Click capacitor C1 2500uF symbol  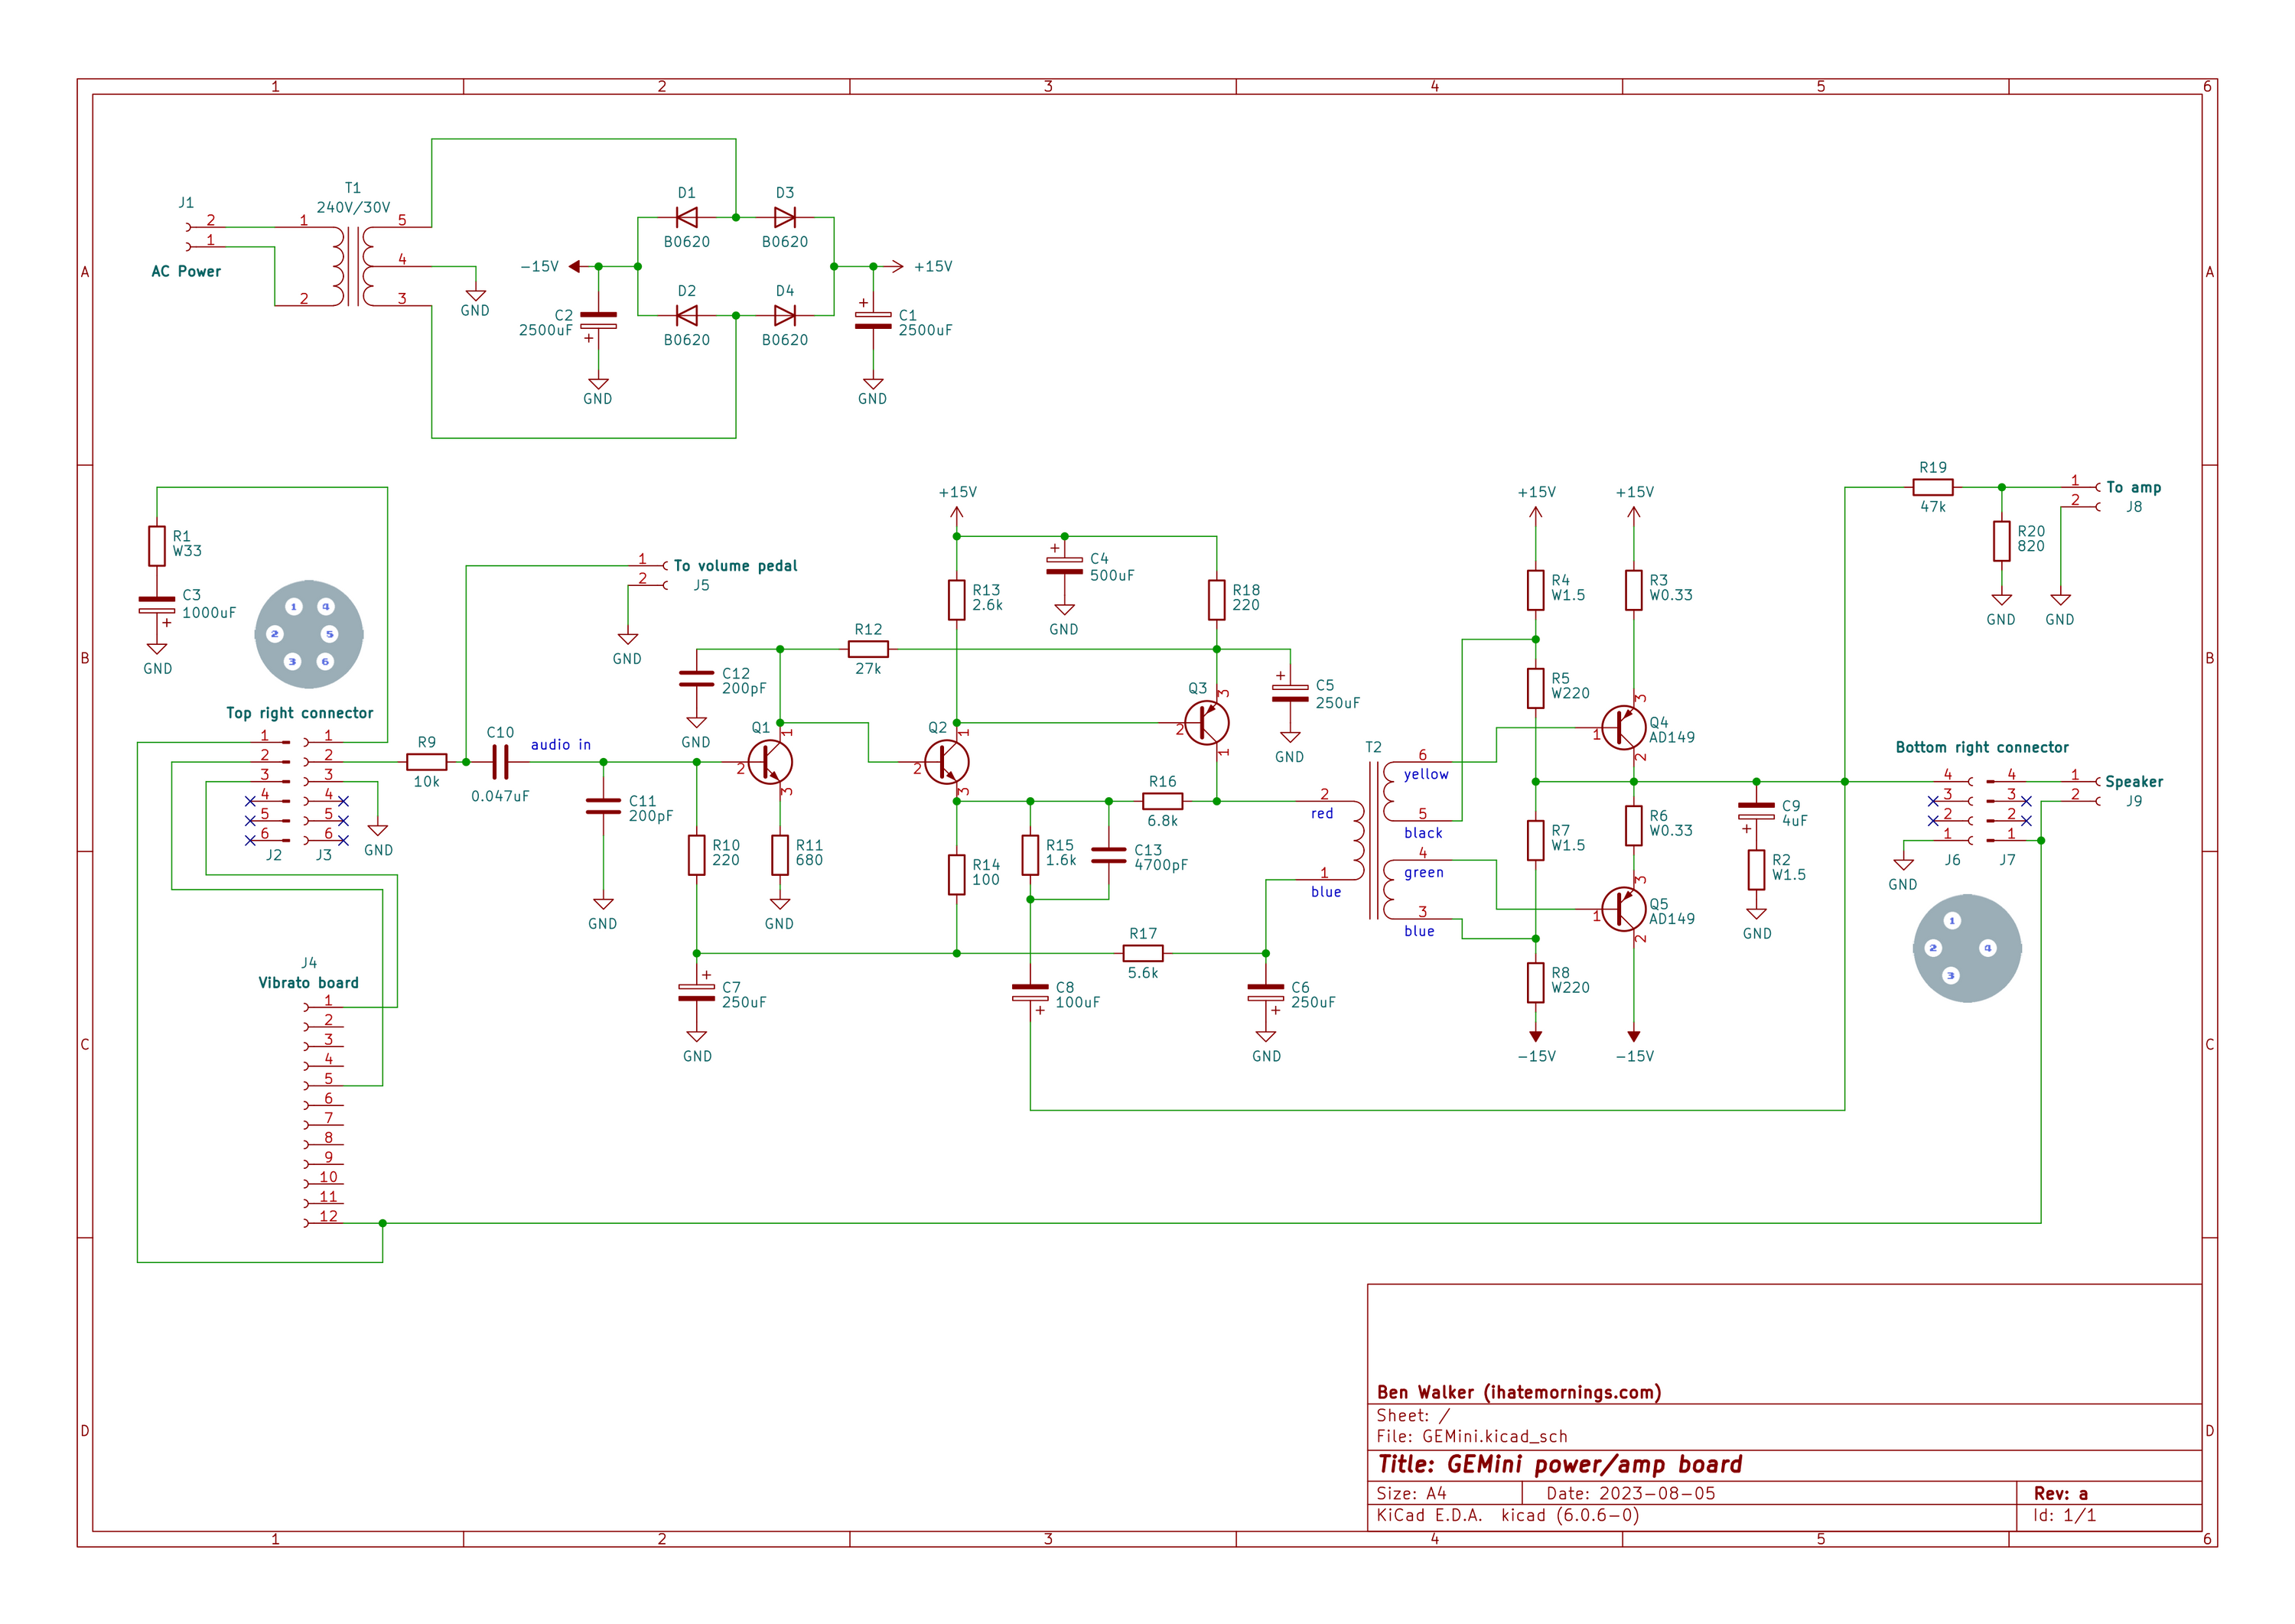coord(873,320)
